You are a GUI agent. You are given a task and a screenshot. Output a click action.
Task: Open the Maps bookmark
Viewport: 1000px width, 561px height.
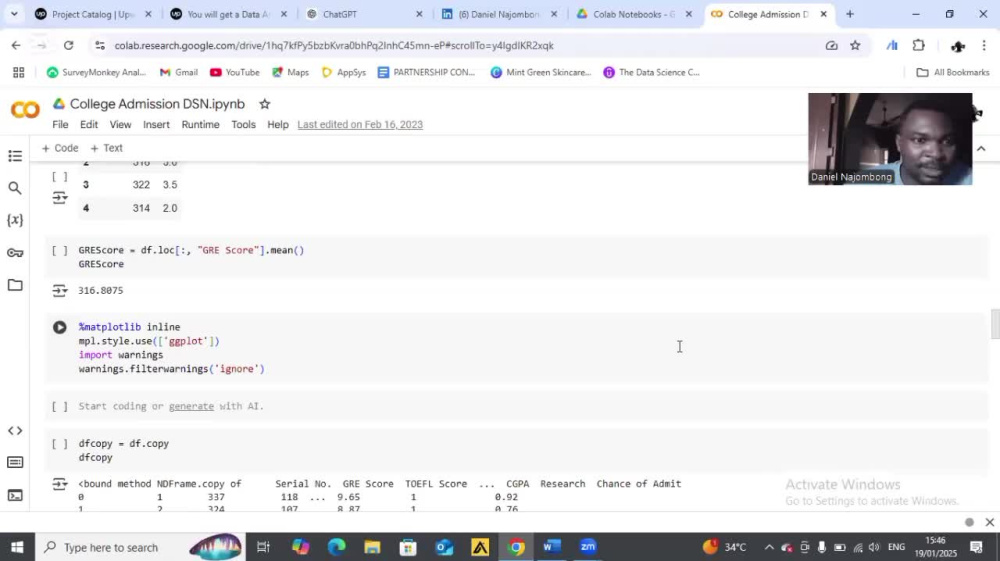(x=290, y=73)
